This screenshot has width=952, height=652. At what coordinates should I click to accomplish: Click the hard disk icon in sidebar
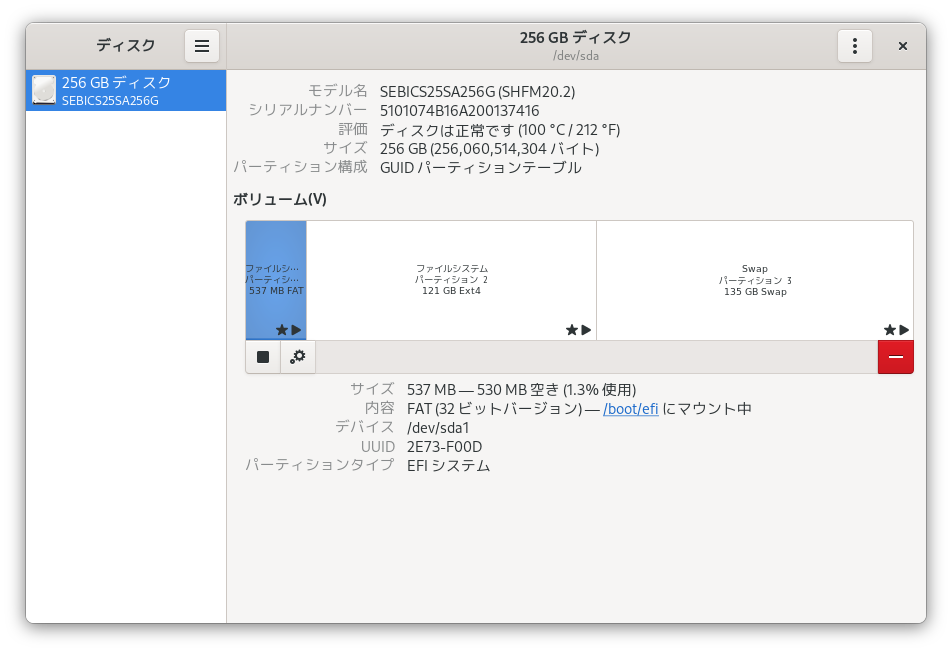point(44,90)
